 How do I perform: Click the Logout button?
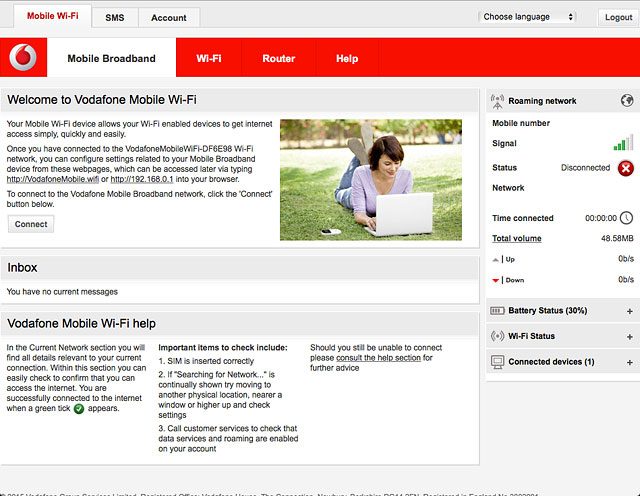pyautogui.click(x=617, y=18)
